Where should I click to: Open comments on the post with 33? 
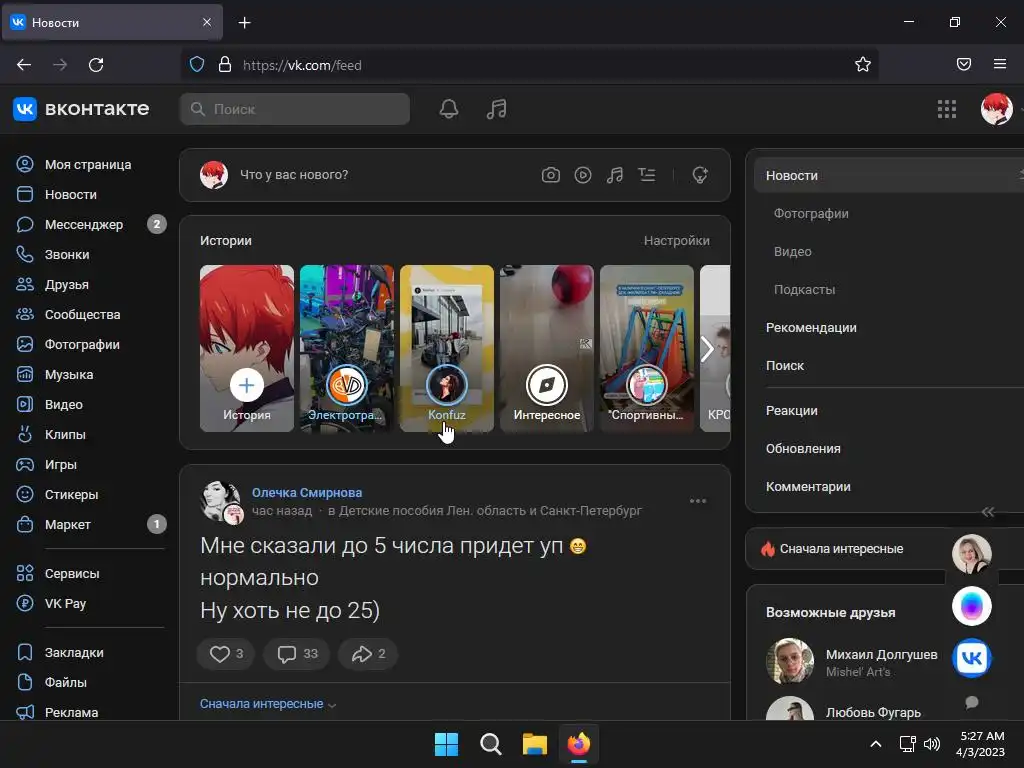point(297,654)
